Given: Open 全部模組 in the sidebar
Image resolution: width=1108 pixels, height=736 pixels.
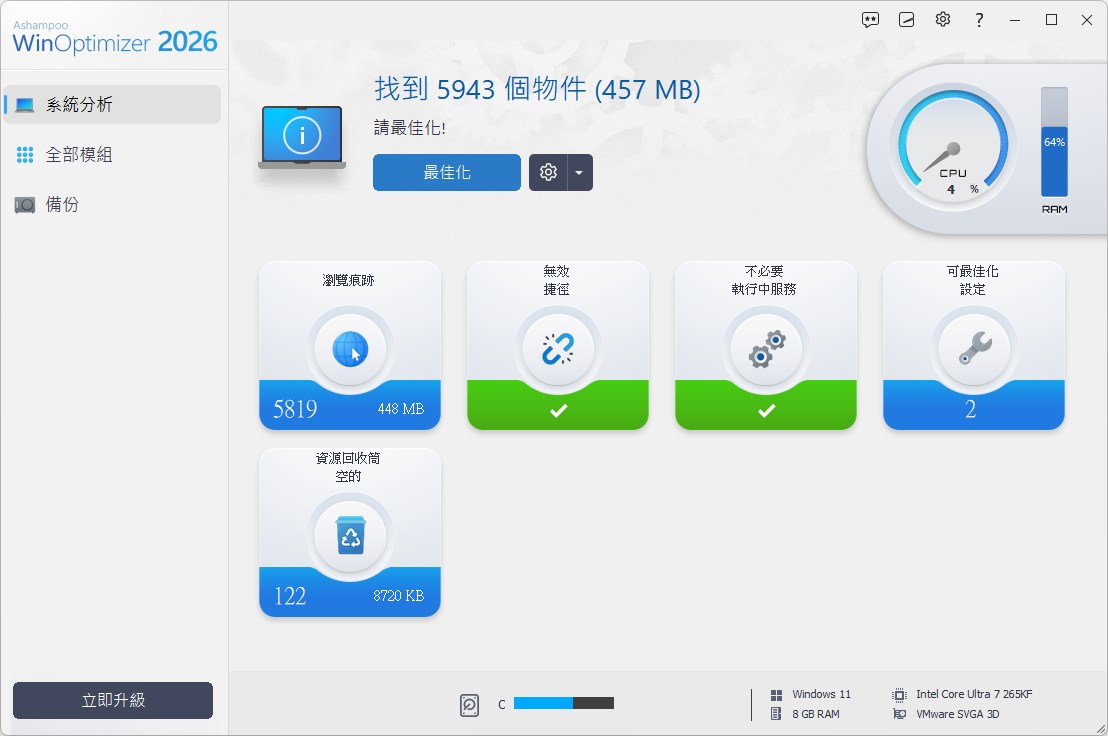Looking at the screenshot, I should pos(112,155).
